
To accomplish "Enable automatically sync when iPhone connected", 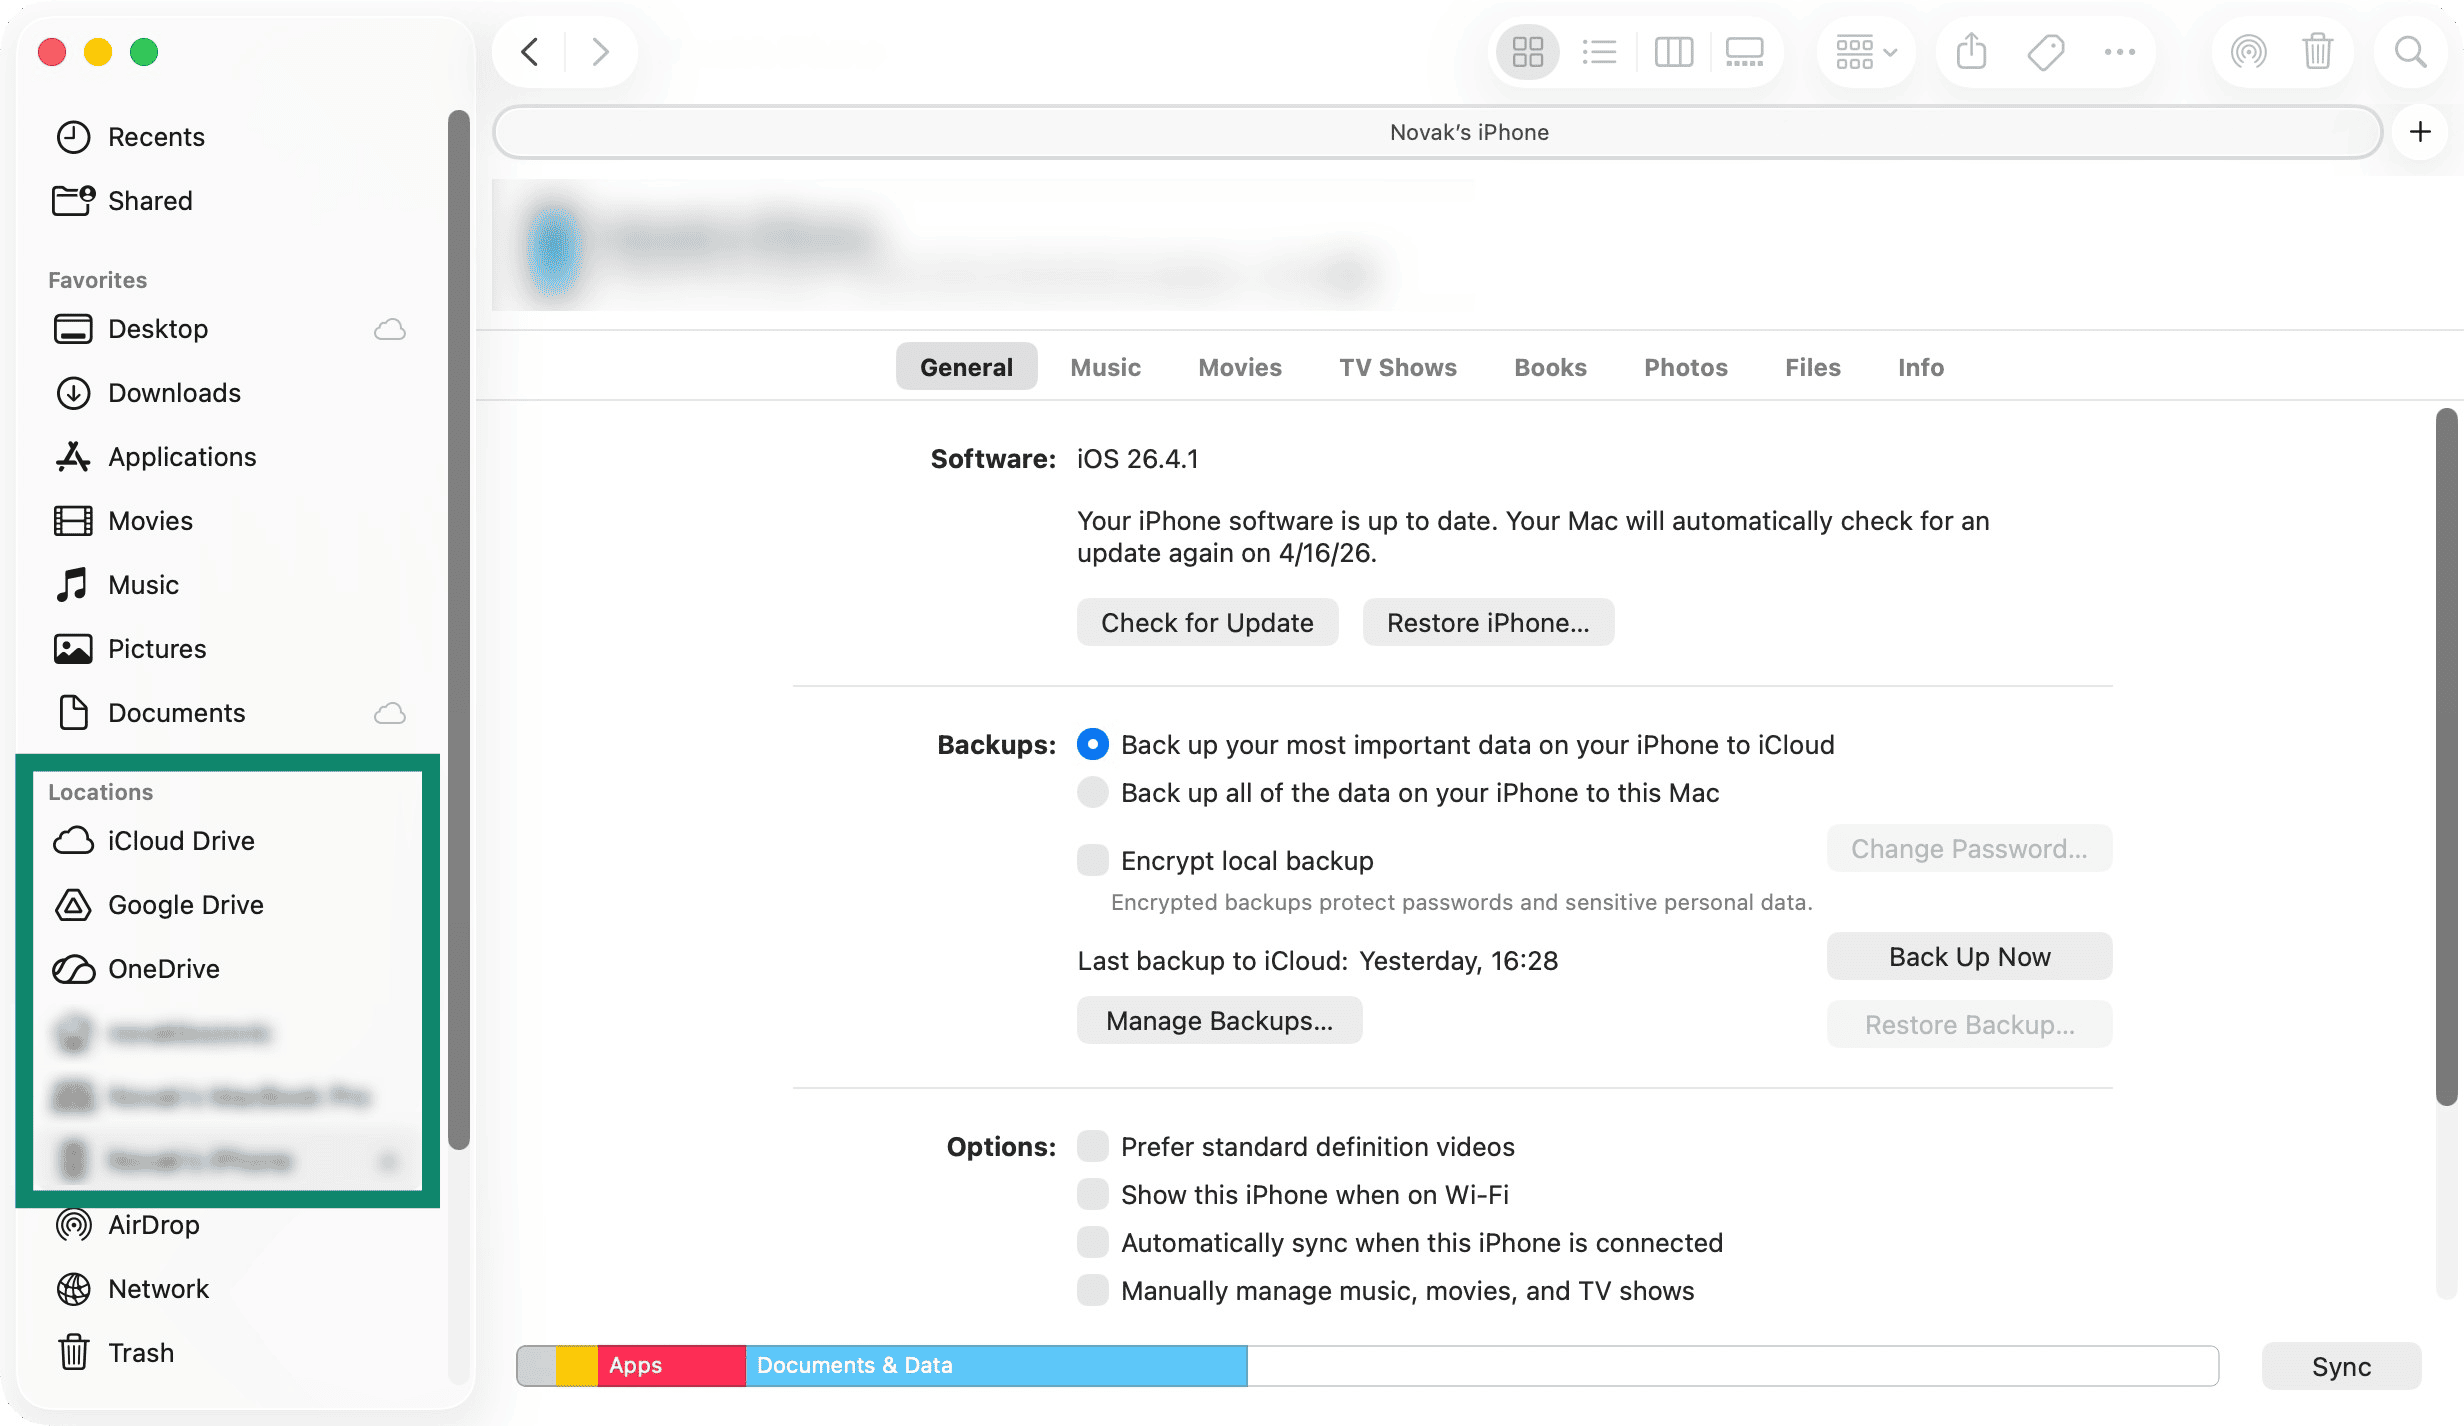I will point(1093,1242).
